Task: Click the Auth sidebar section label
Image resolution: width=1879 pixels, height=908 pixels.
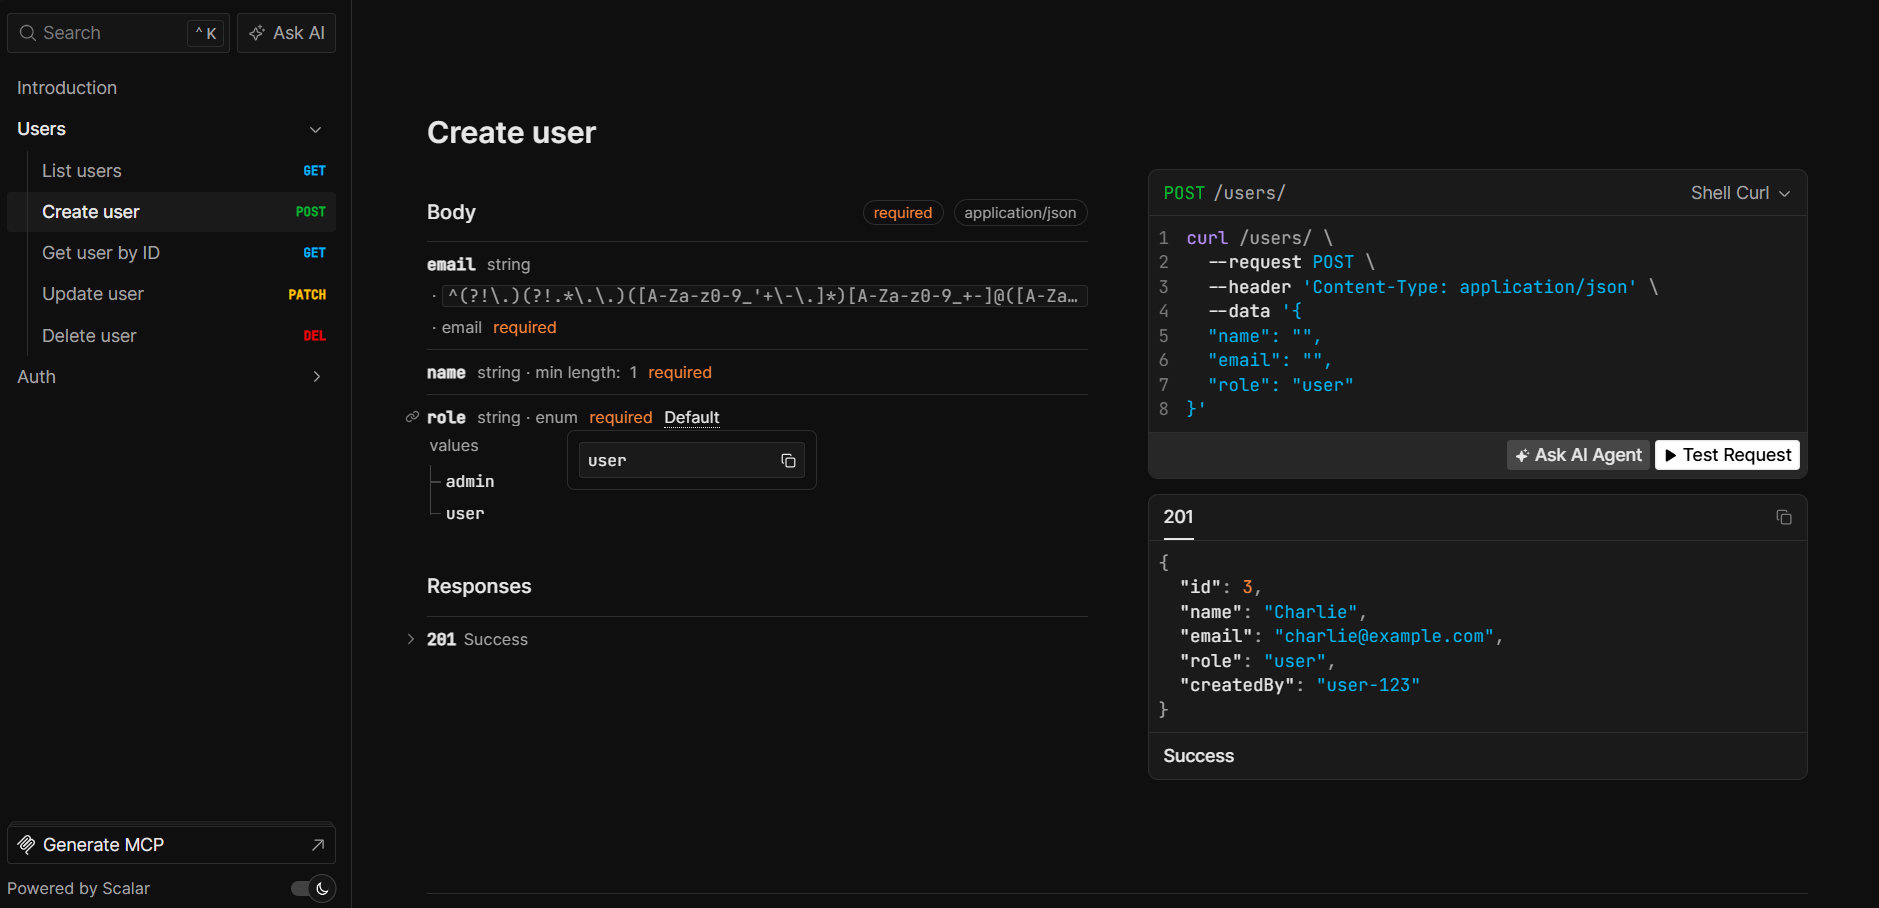Action: coord(36,377)
